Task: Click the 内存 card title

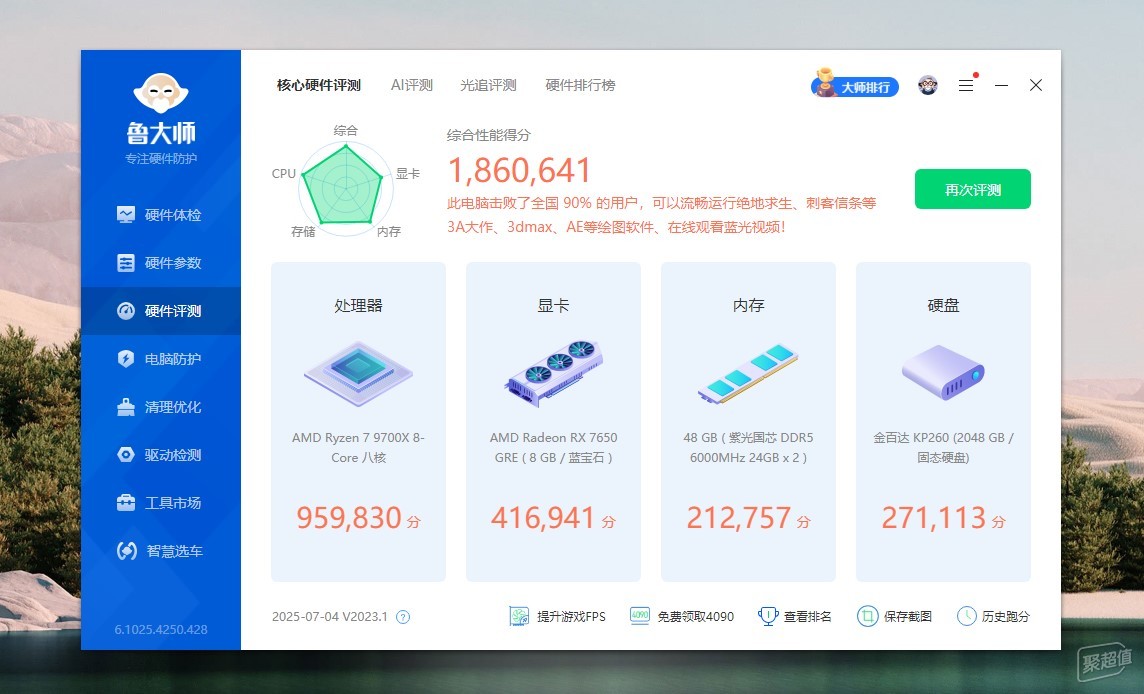Action: (749, 306)
